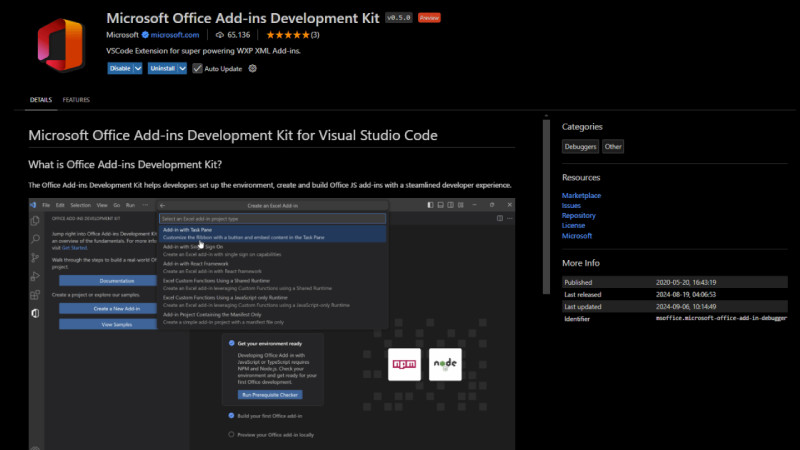Open the microsoft.com publisher link
The width and height of the screenshot is (800, 450).
pos(176,35)
